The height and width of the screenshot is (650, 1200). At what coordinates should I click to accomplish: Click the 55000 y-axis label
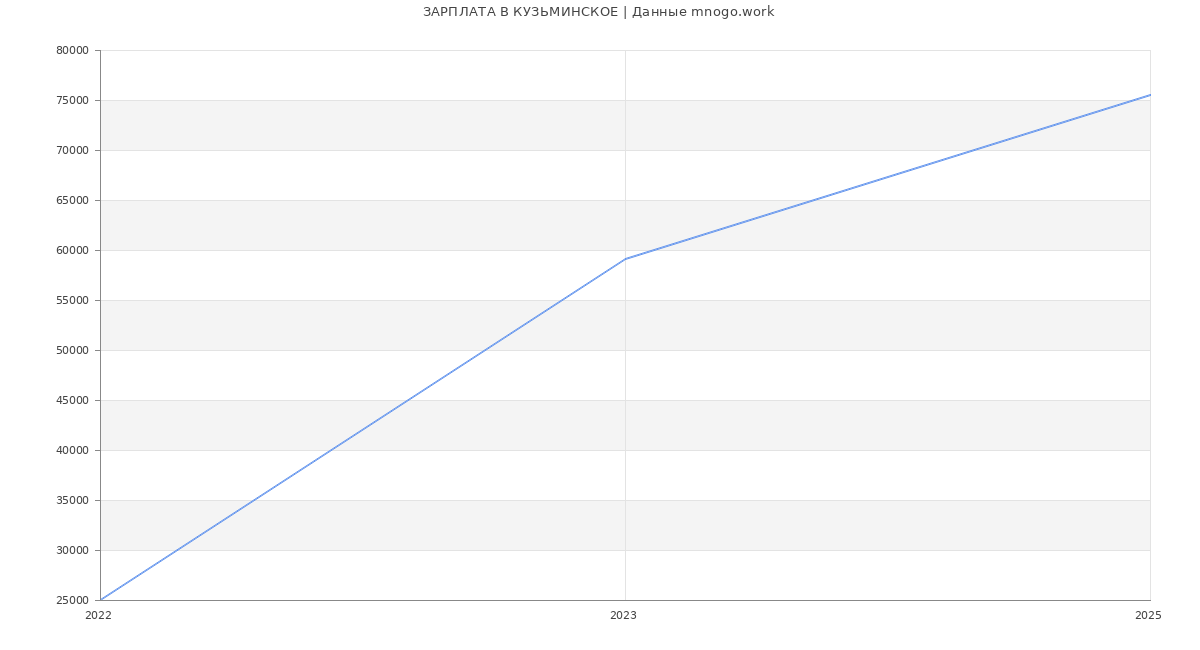(x=72, y=300)
